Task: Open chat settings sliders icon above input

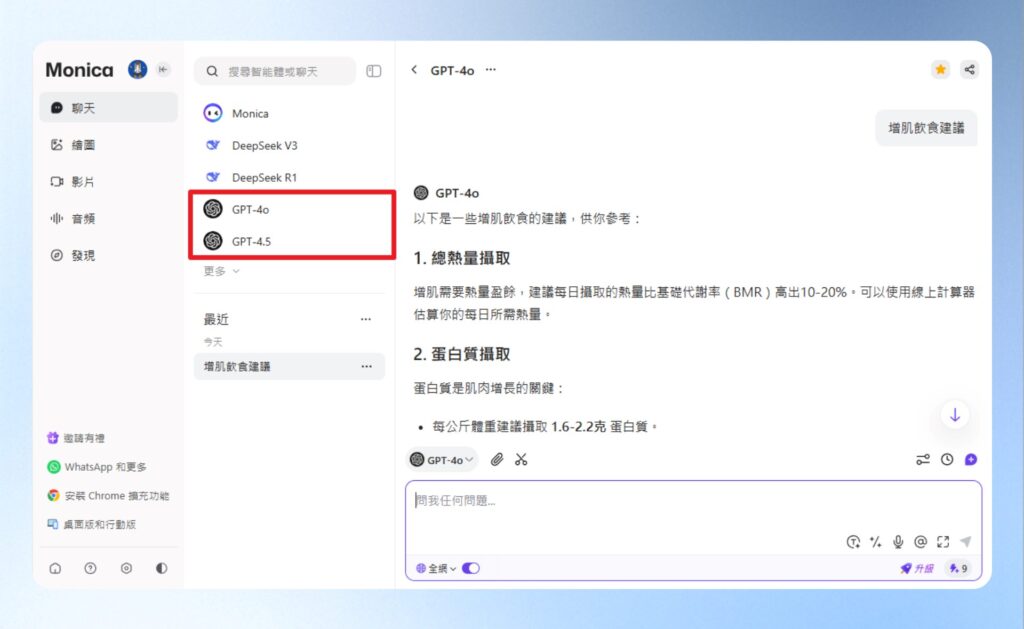Action: pos(923,460)
